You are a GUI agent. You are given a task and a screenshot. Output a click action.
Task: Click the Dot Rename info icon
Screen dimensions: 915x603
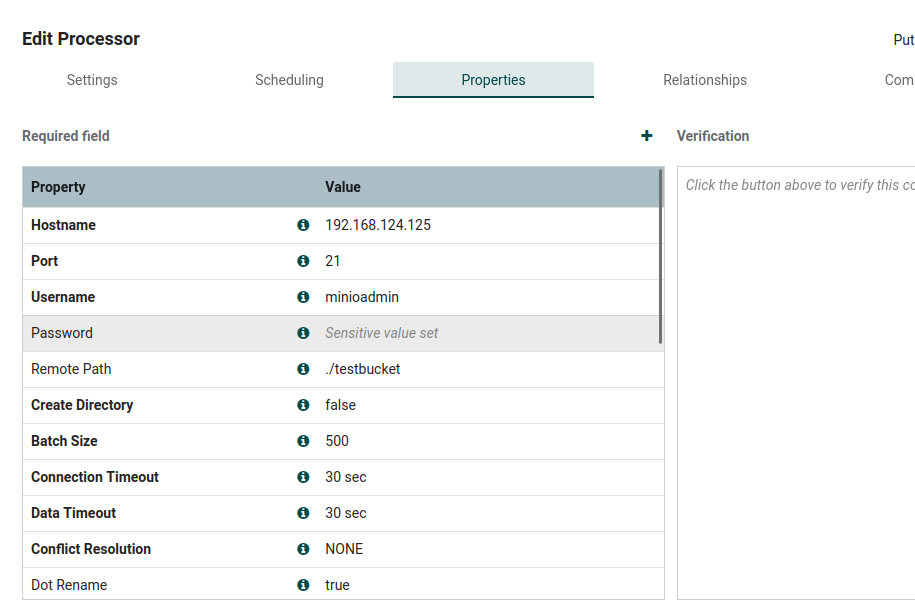point(303,585)
